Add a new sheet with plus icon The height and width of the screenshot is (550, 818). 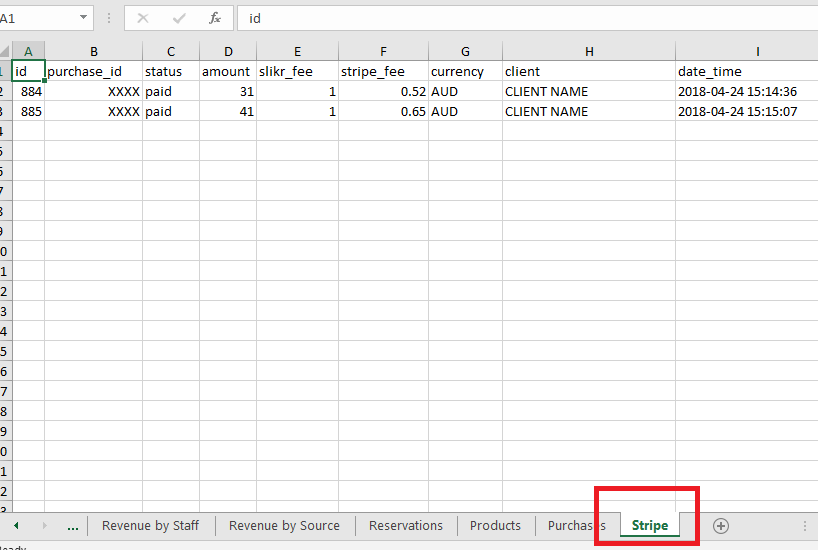coord(720,525)
